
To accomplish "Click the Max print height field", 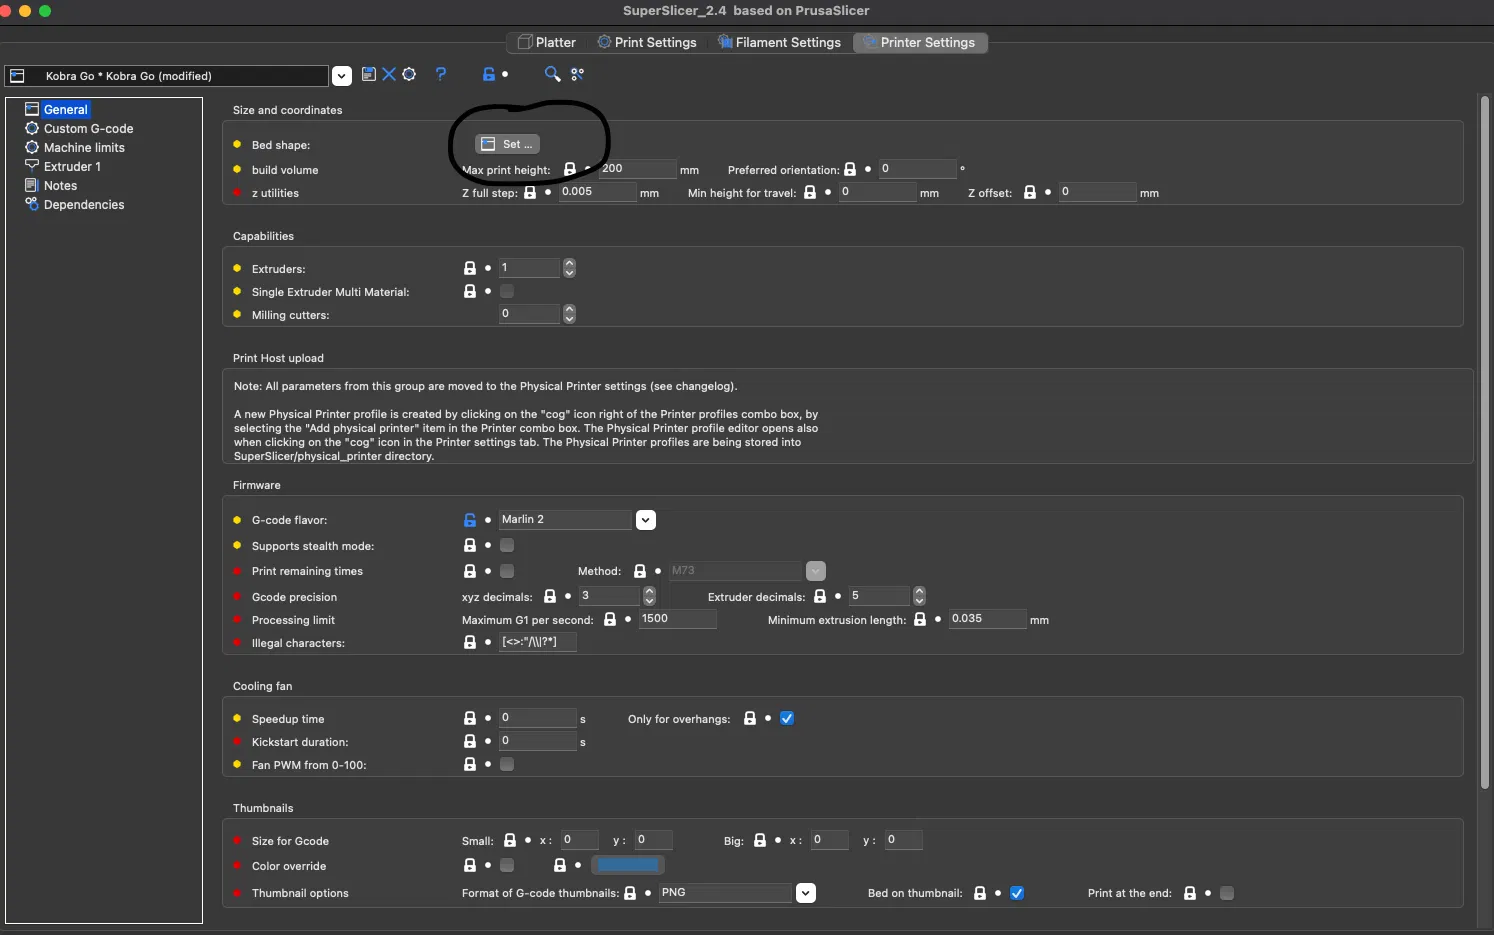I will pos(637,169).
